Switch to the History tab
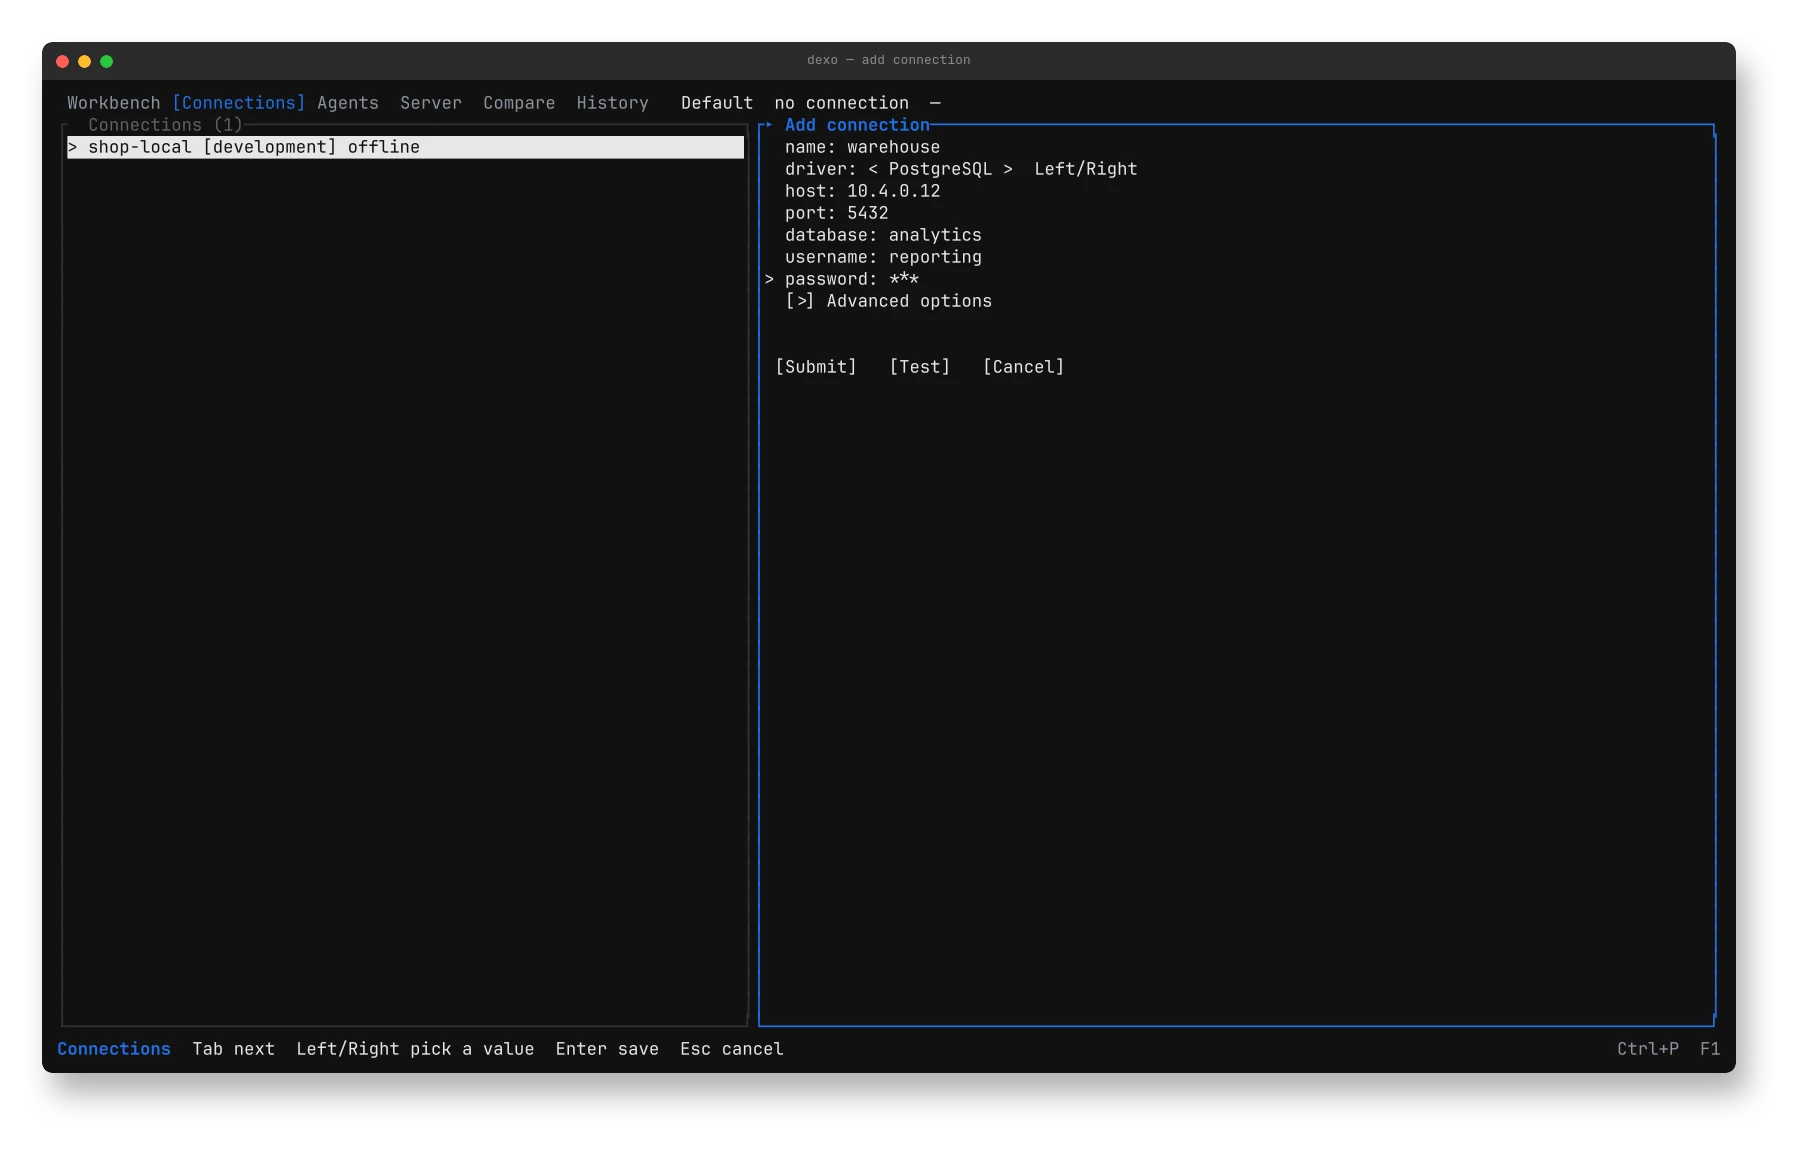The height and width of the screenshot is (1158, 1800). [612, 103]
